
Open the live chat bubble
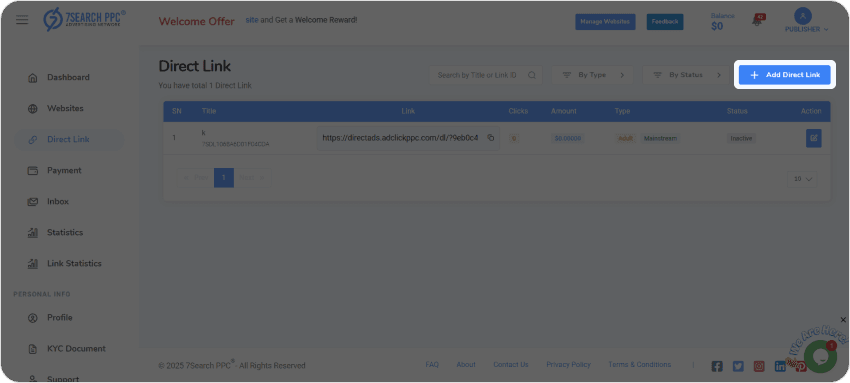coord(820,356)
